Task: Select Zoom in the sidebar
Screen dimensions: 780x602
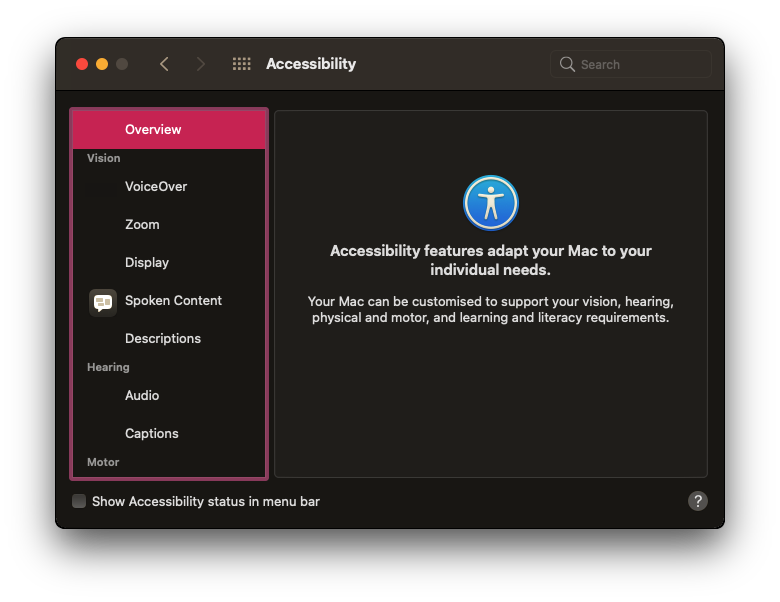Action: click(169, 224)
